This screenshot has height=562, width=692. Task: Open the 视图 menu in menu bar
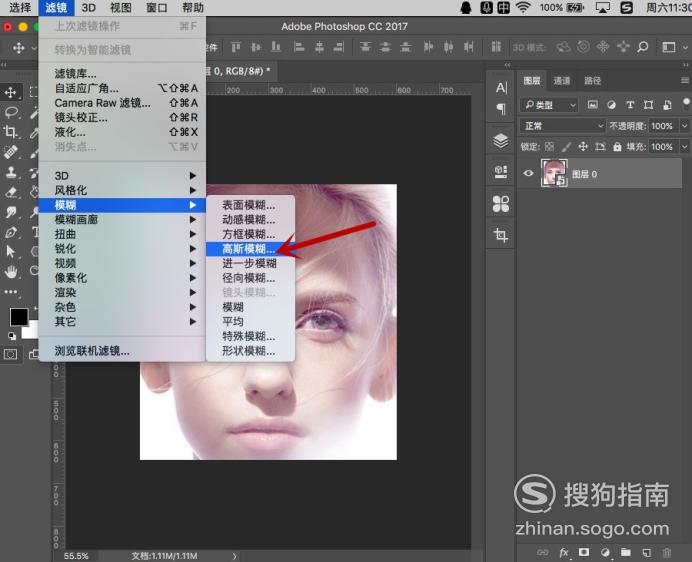coord(120,8)
